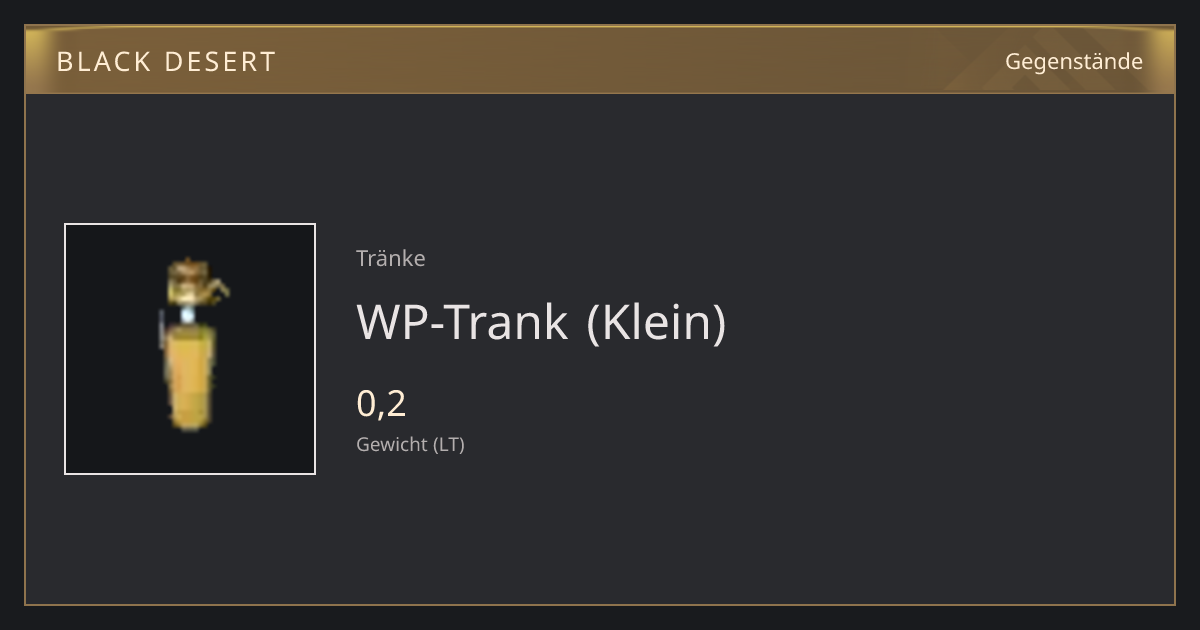Click the word (Klein) in the title
The height and width of the screenshot is (630, 1200).
tap(656, 322)
